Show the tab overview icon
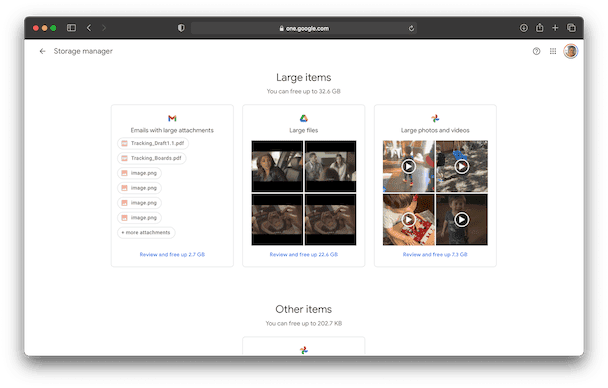The width and height of the screenshot is (608, 388). click(571, 28)
